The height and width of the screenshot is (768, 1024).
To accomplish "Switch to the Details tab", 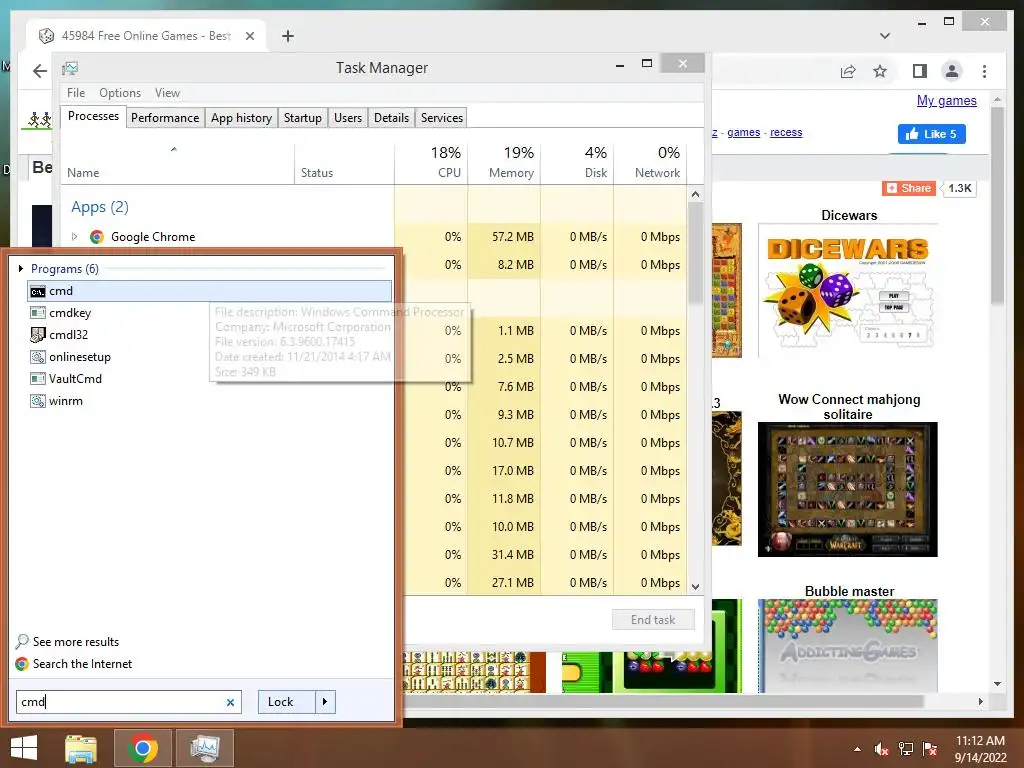I will (391, 118).
